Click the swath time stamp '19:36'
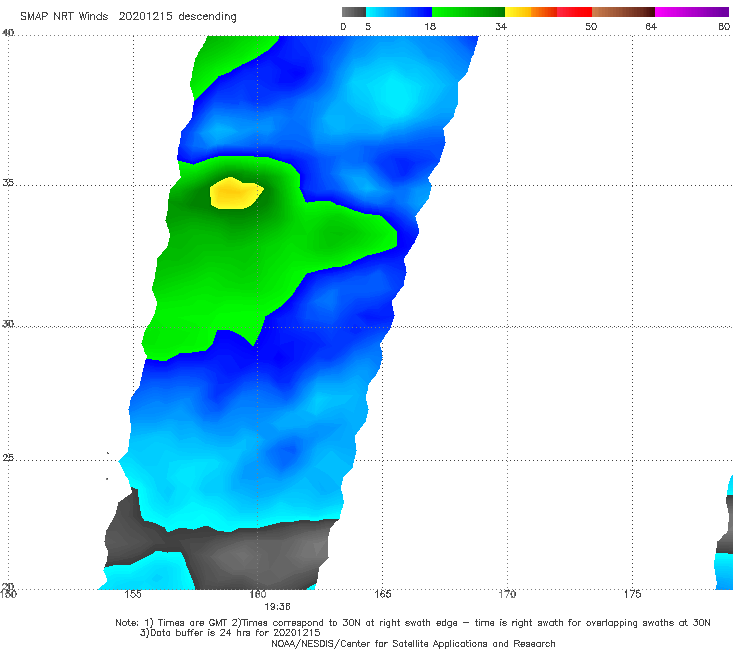 [277, 607]
